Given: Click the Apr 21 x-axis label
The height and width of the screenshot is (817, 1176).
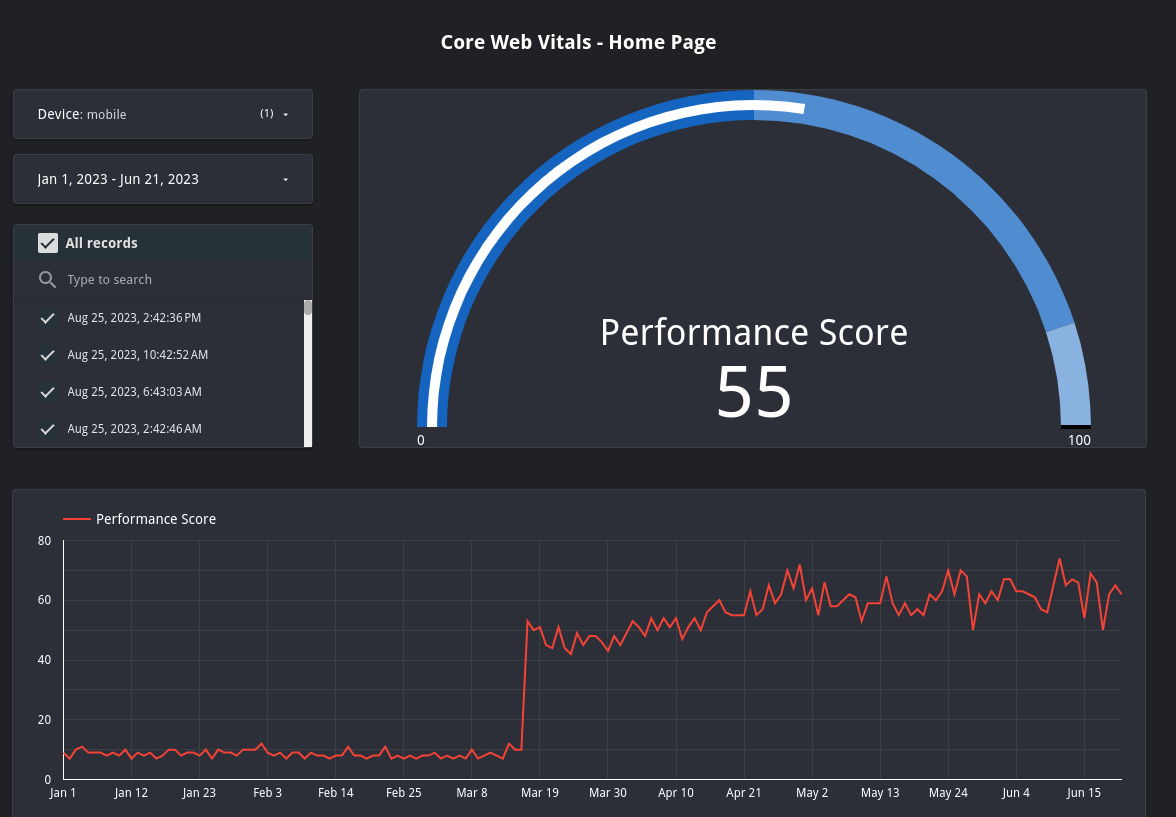Looking at the screenshot, I should 744,793.
